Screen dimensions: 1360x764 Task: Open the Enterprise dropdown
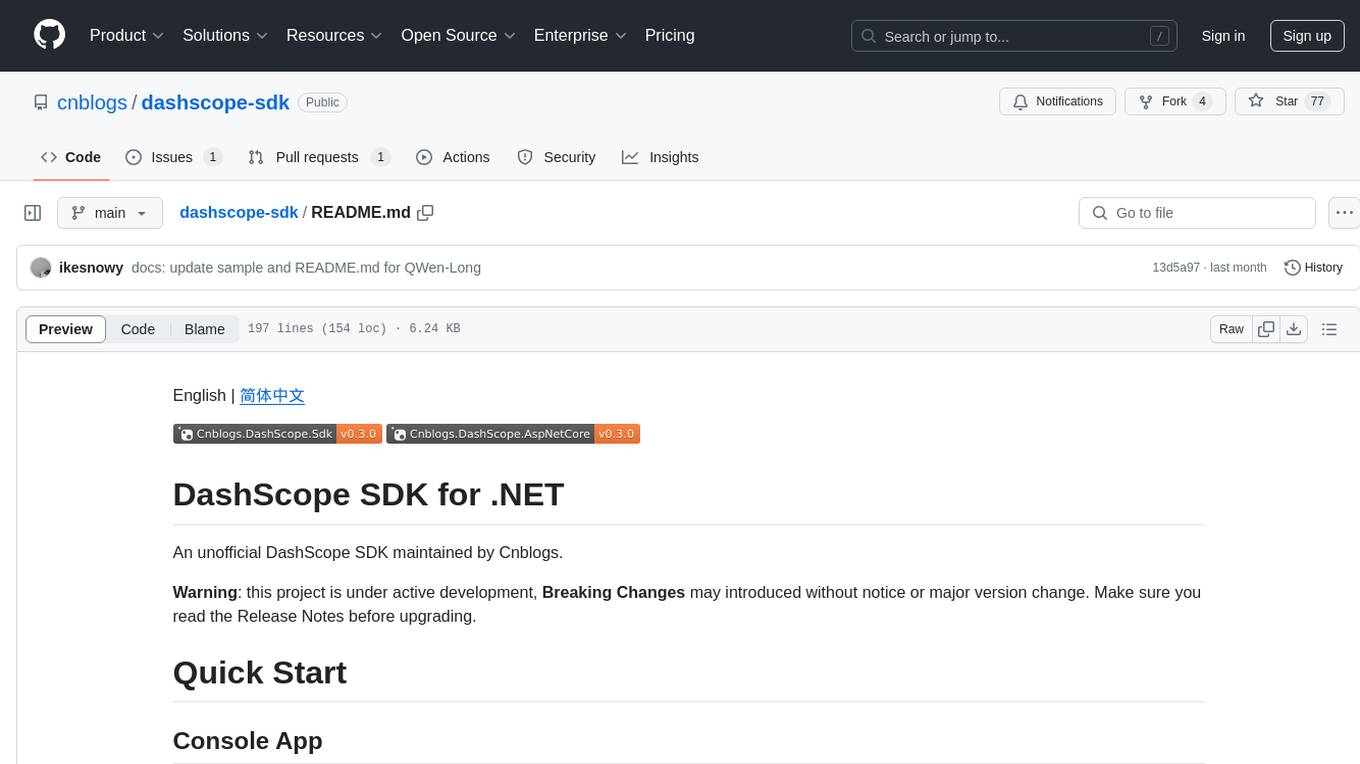pos(580,35)
